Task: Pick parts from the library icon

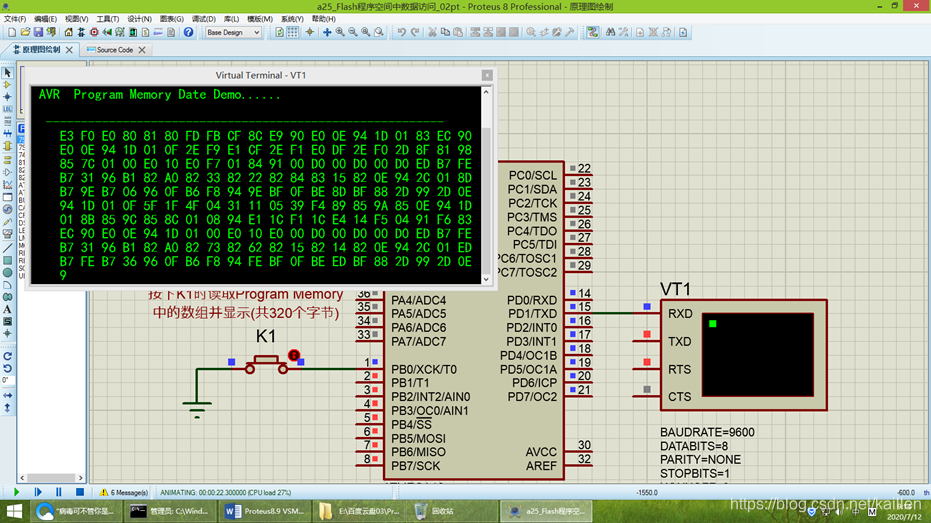Action: click(531, 32)
